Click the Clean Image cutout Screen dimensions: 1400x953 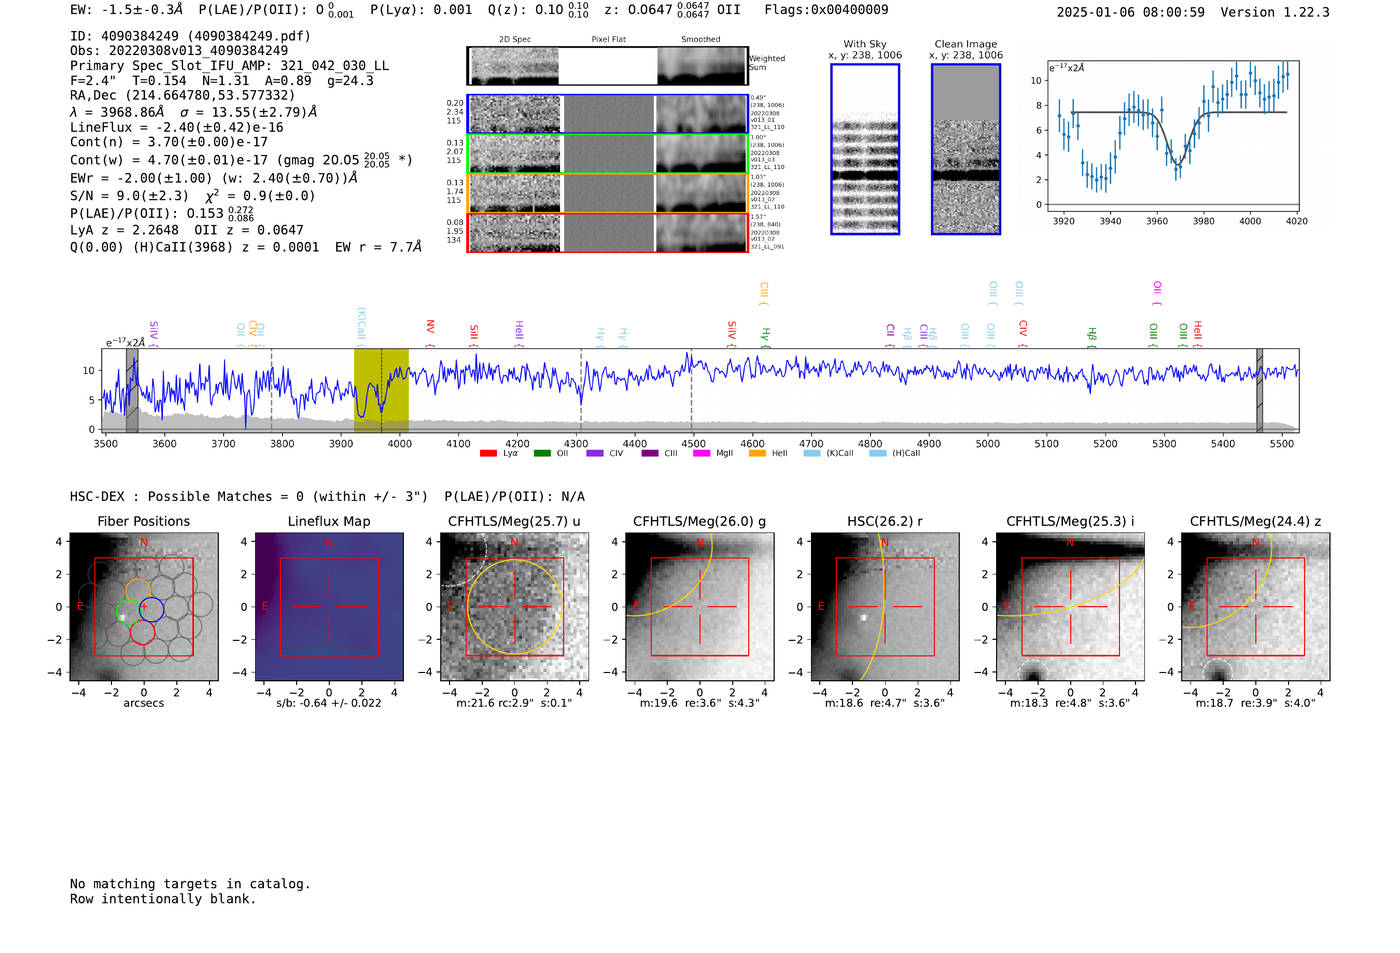point(966,149)
